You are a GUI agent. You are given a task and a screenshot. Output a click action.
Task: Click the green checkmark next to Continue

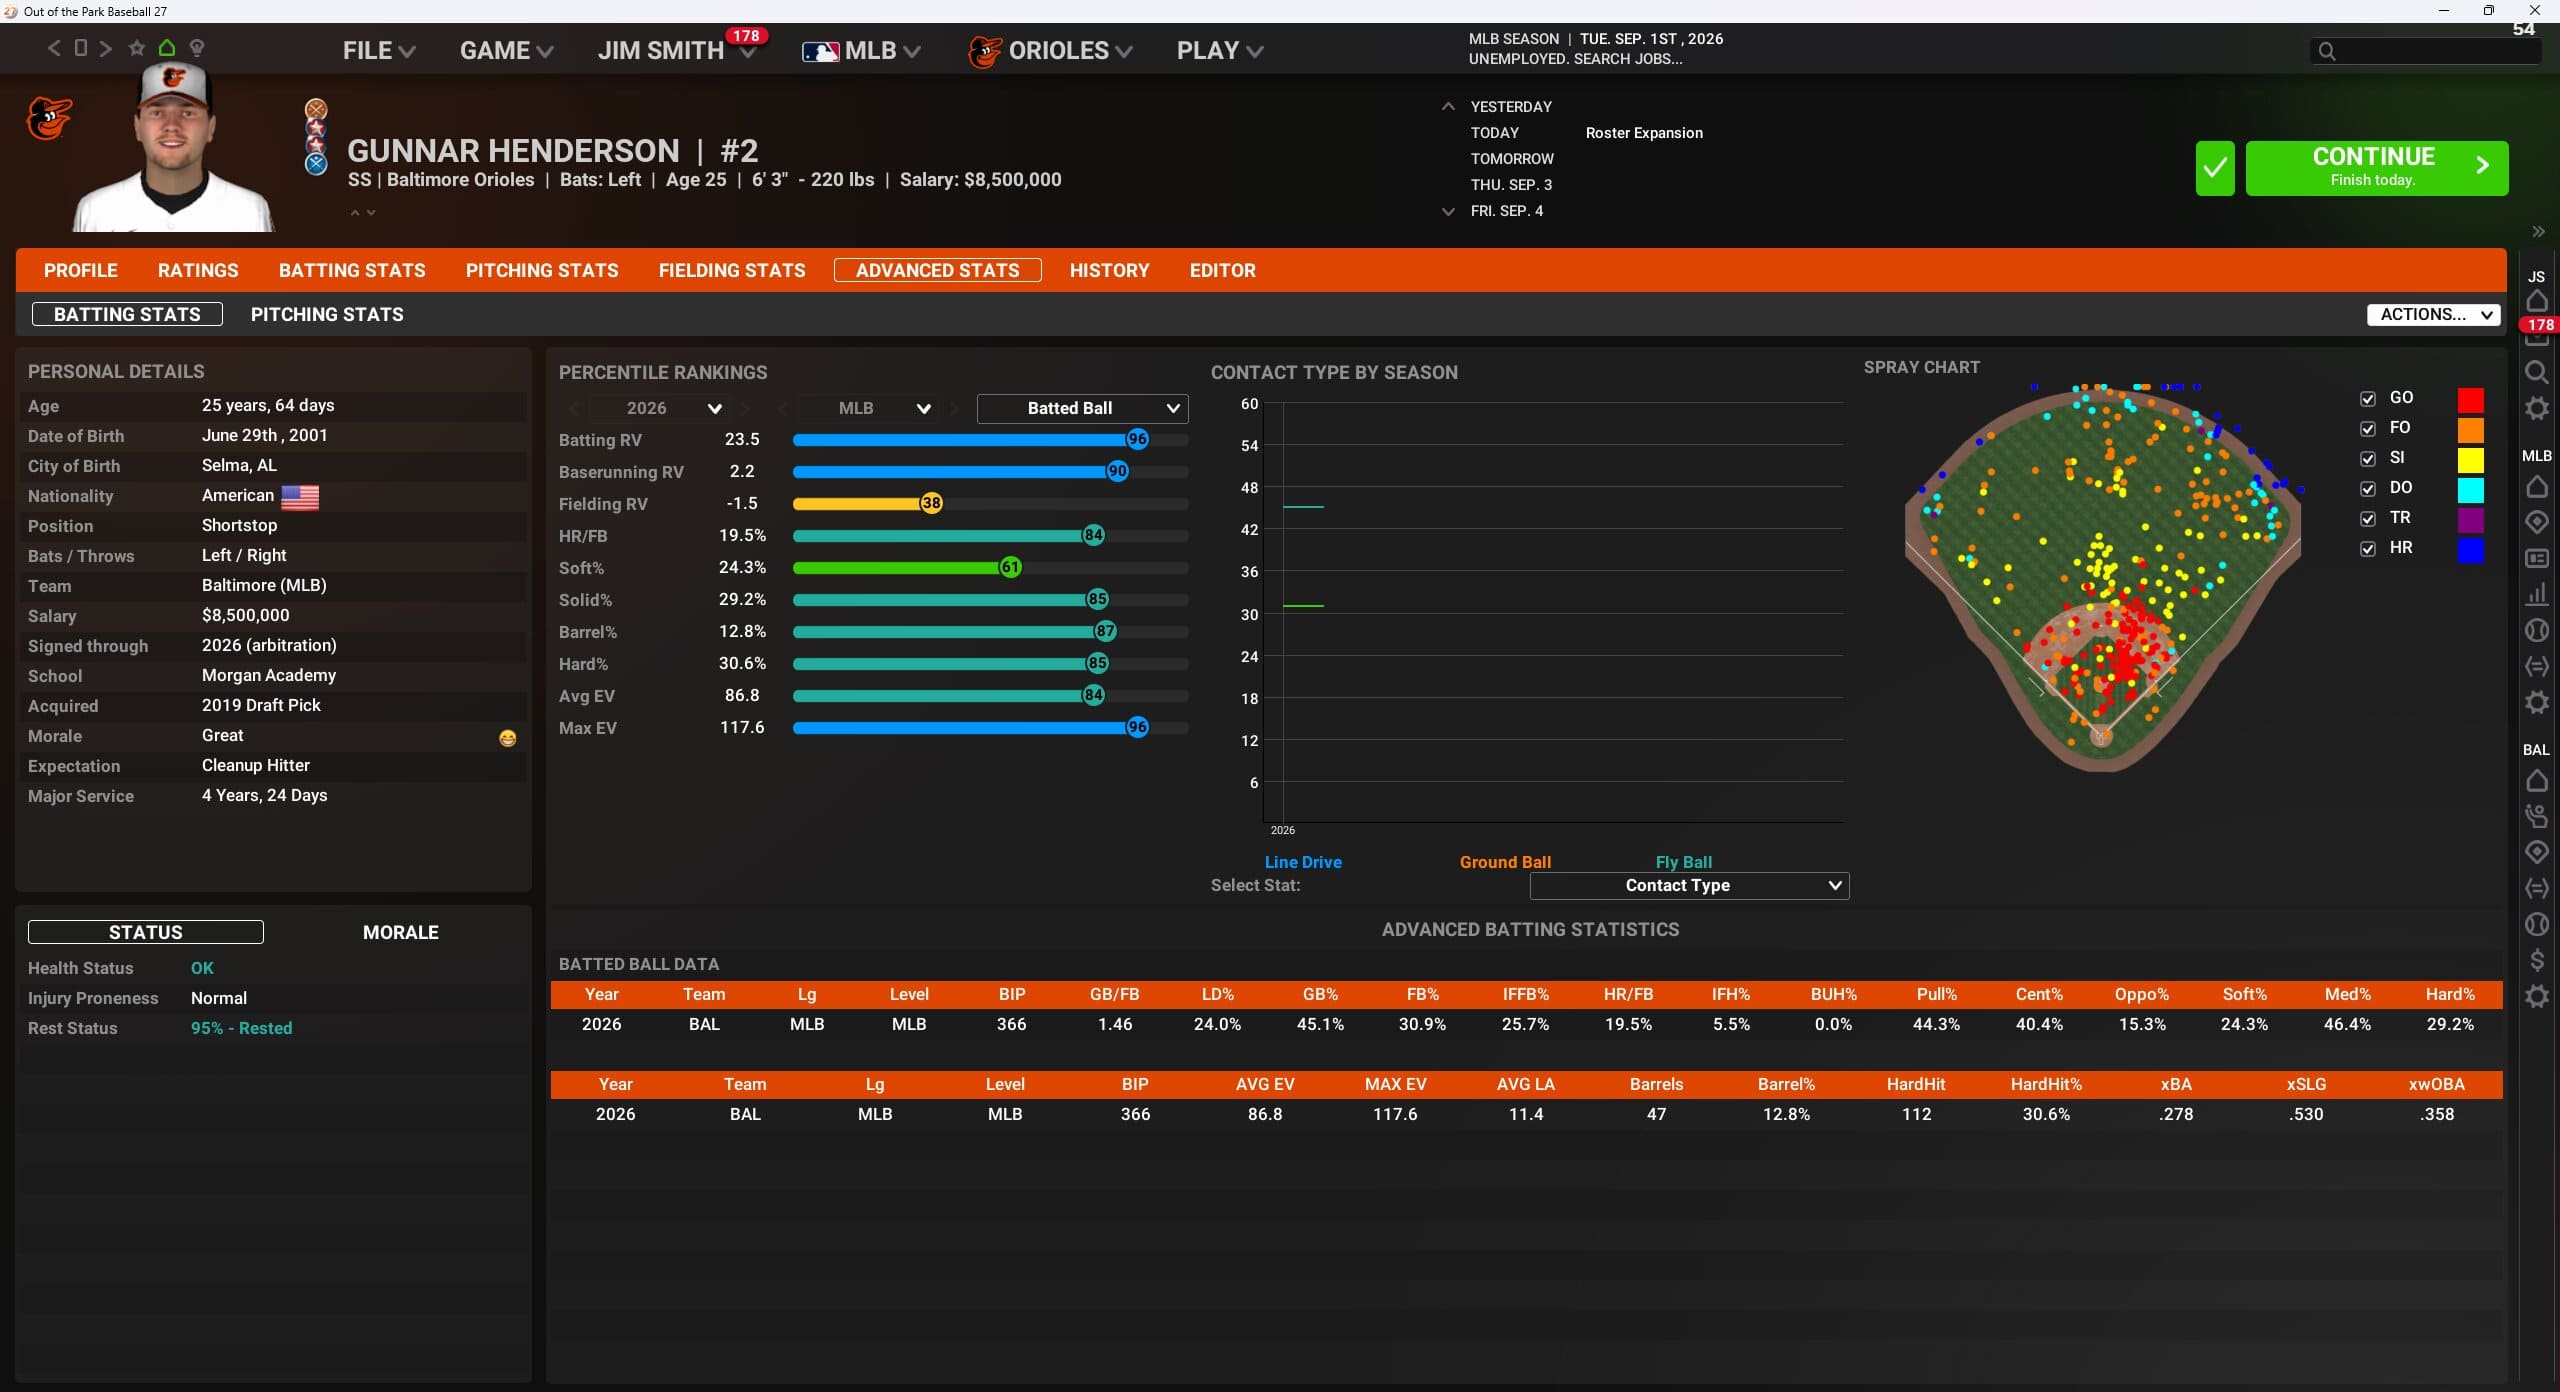pos(2215,168)
